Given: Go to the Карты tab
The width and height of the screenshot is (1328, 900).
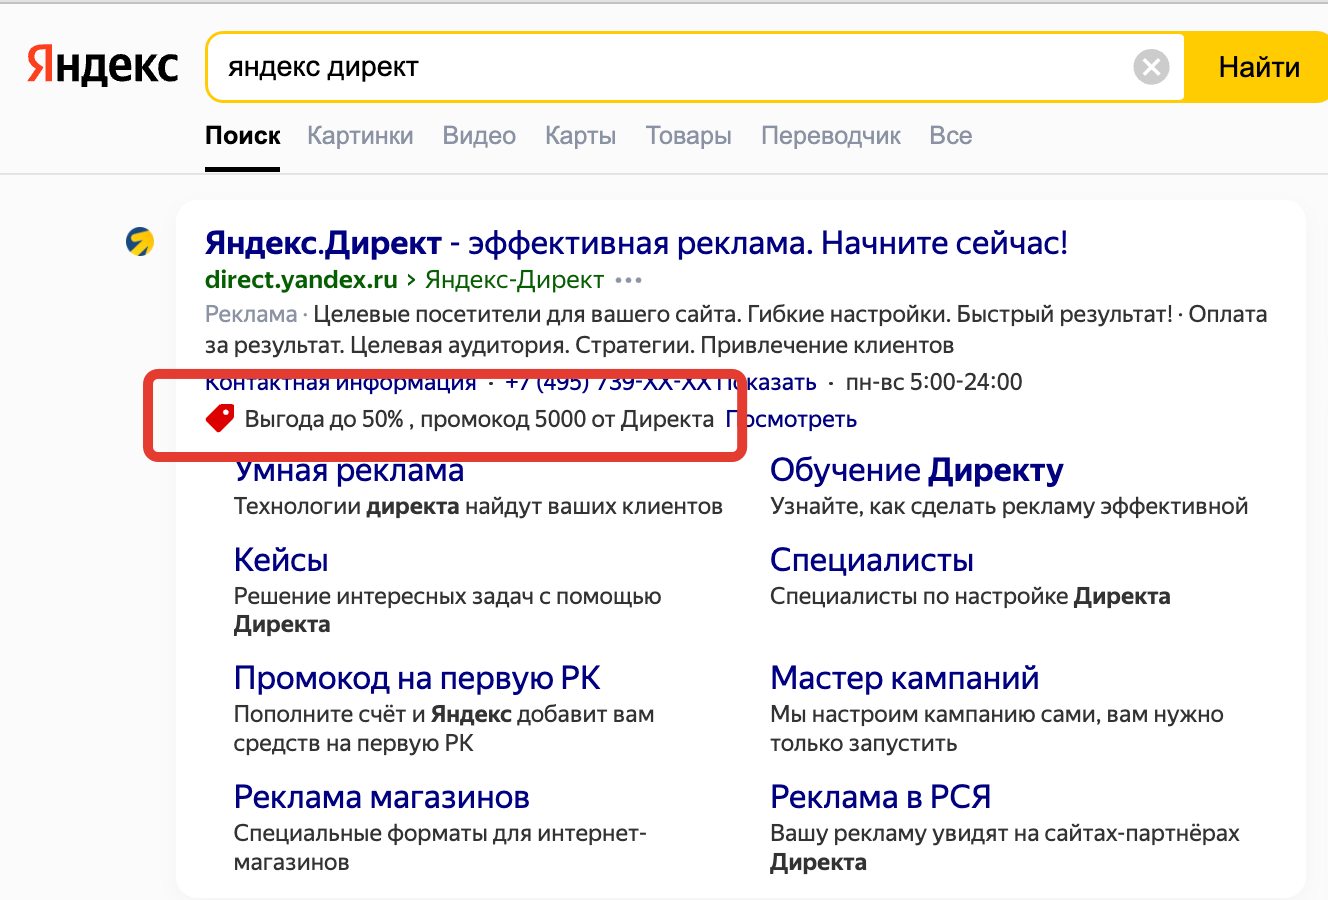Looking at the screenshot, I should (580, 136).
